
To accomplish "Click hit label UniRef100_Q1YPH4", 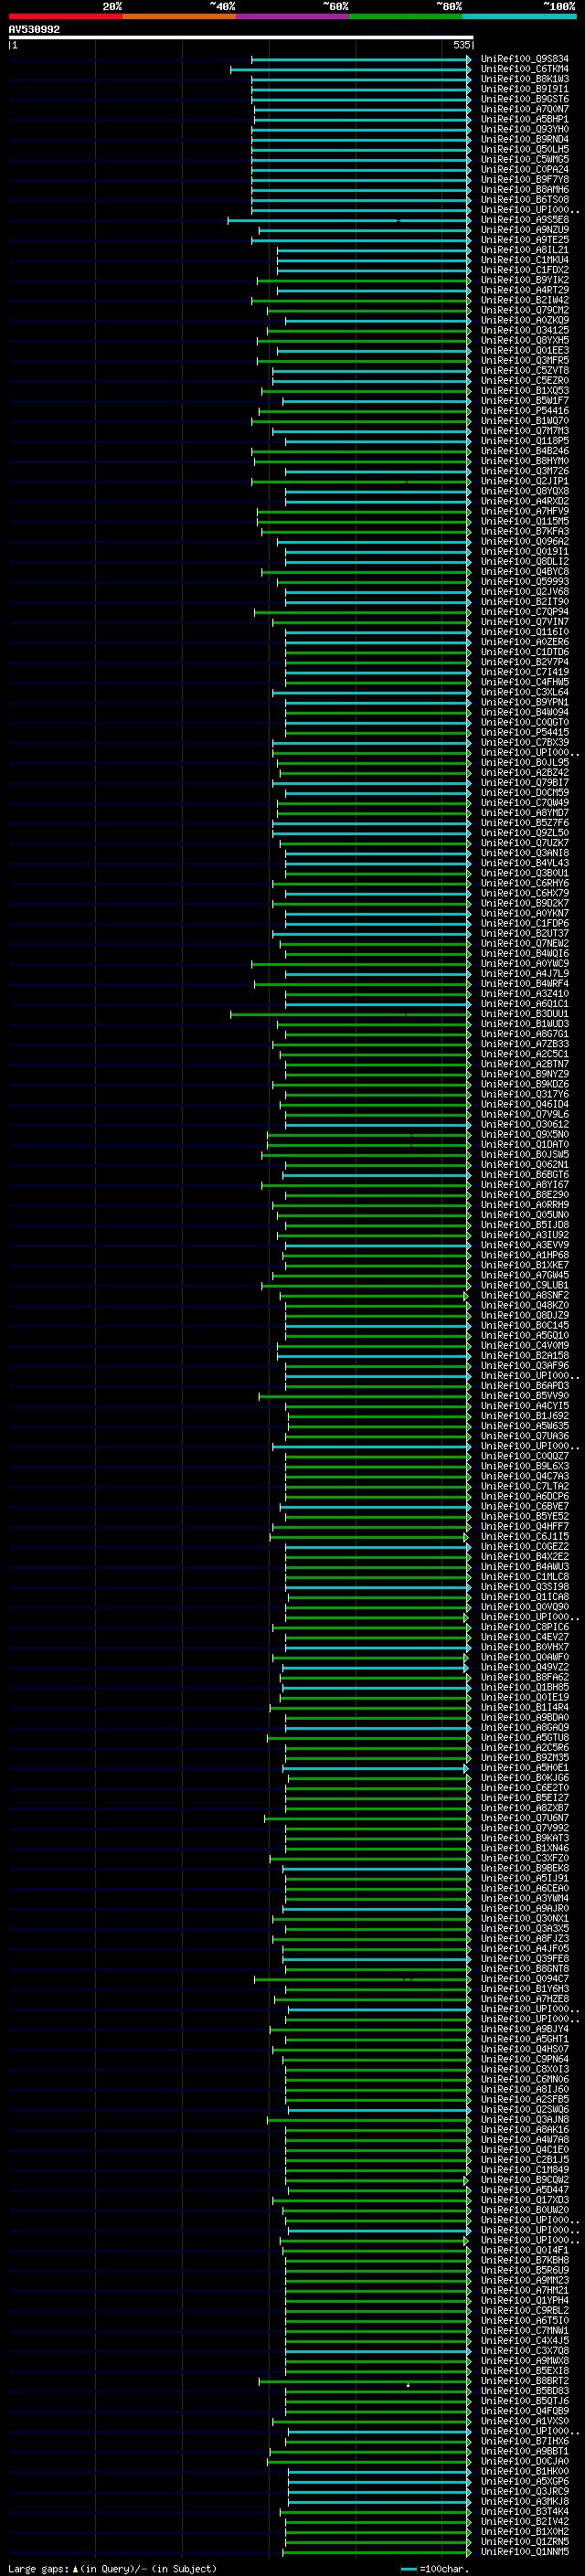I will coord(525,2300).
